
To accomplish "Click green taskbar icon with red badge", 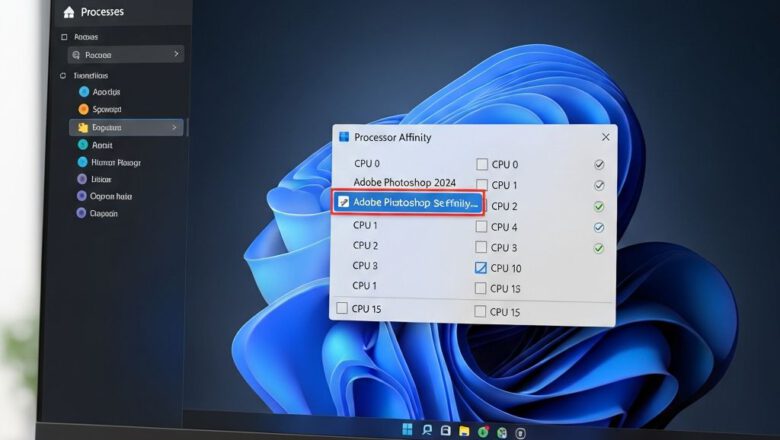I will (x=483, y=432).
